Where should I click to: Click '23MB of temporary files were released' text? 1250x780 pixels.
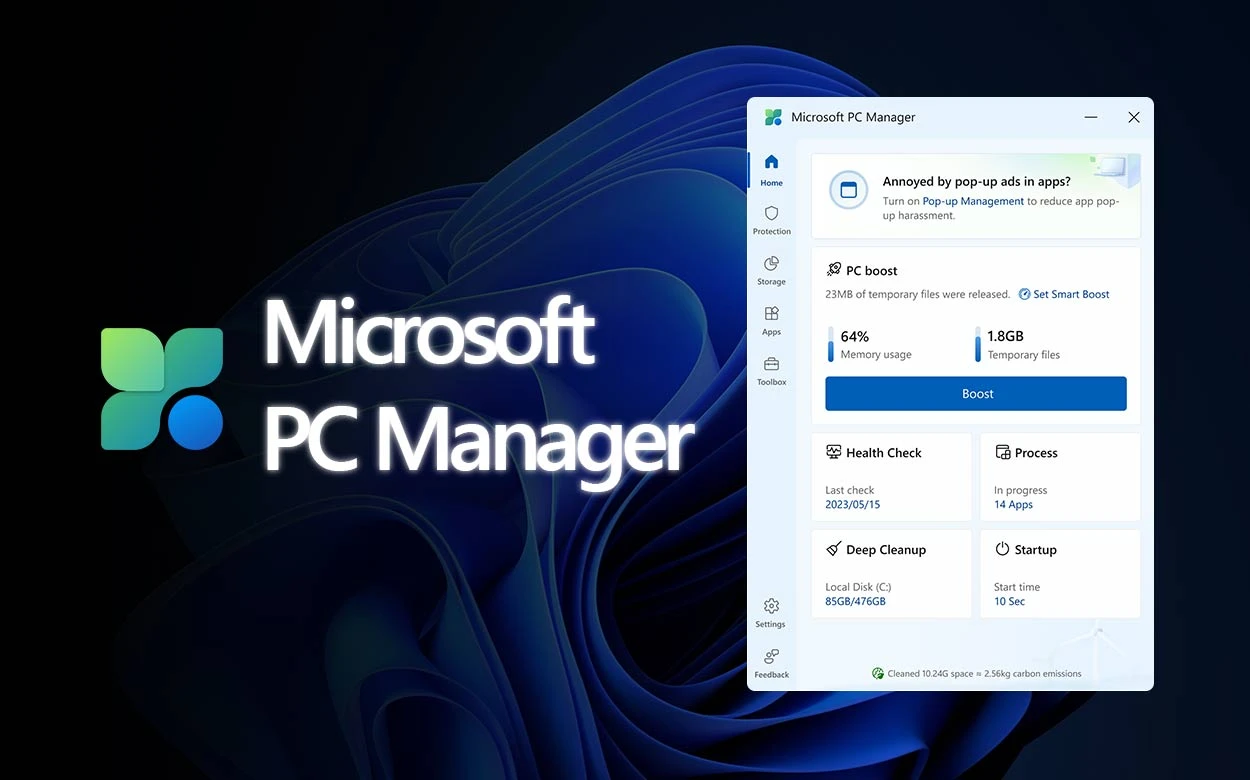point(917,294)
